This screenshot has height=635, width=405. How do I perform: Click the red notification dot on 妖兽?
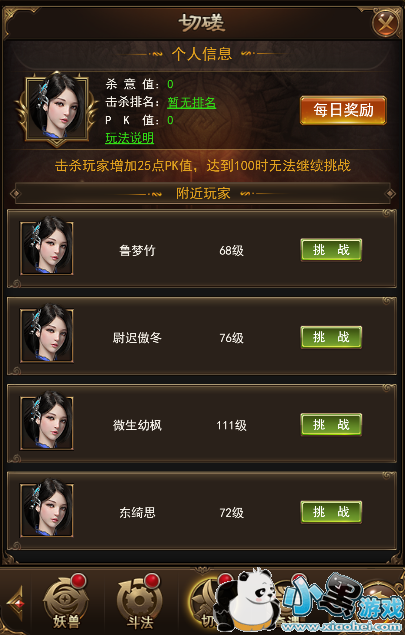79,580
